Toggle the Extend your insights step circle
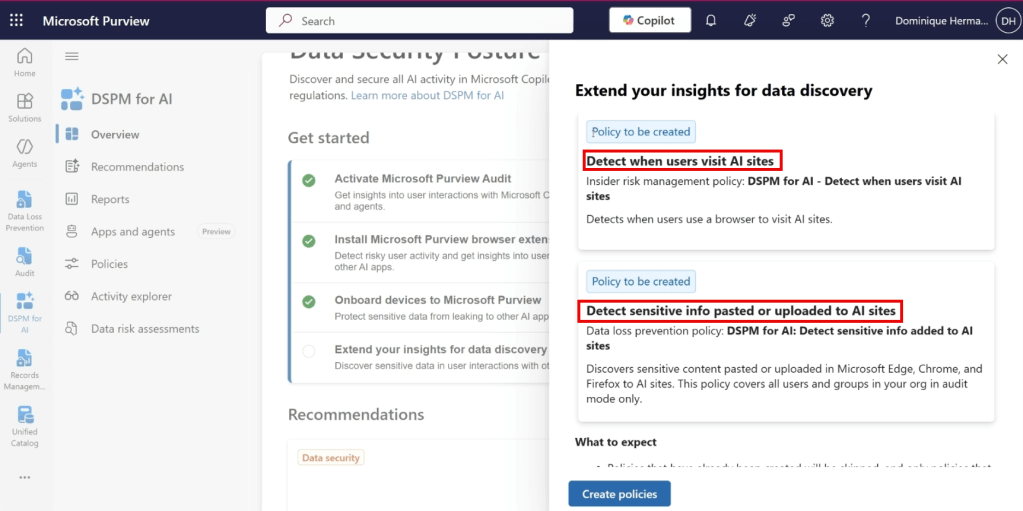1023x511 pixels. click(309, 350)
